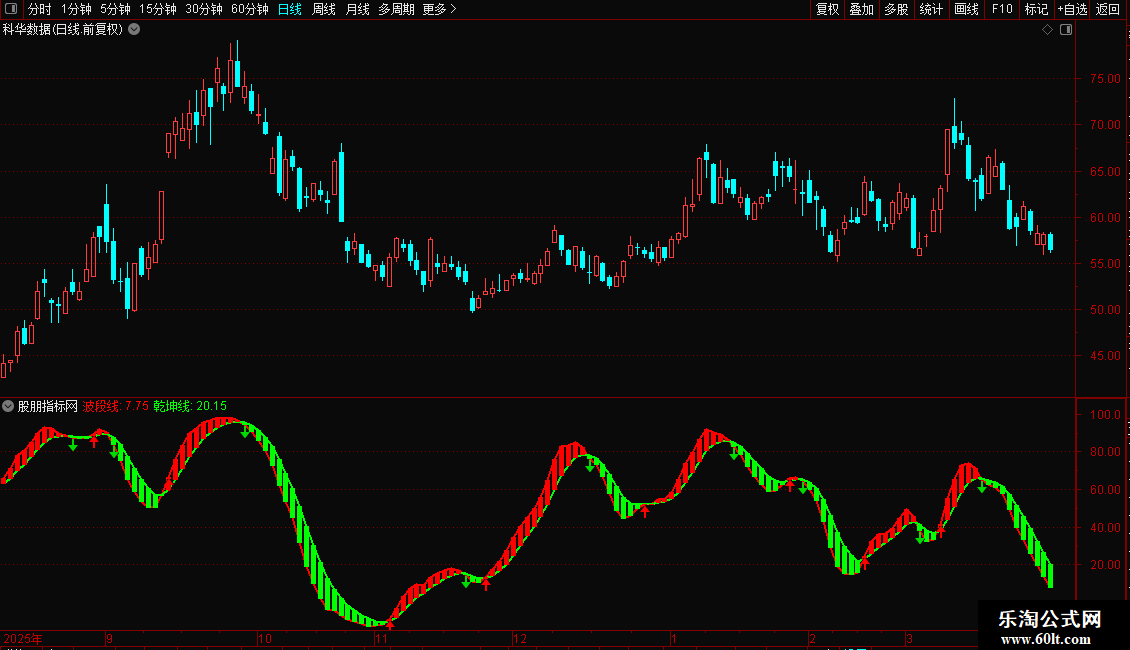This screenshot has width=1130, height=650.
Task: Select the 多周期 multi-period tab
Action: 396,9
